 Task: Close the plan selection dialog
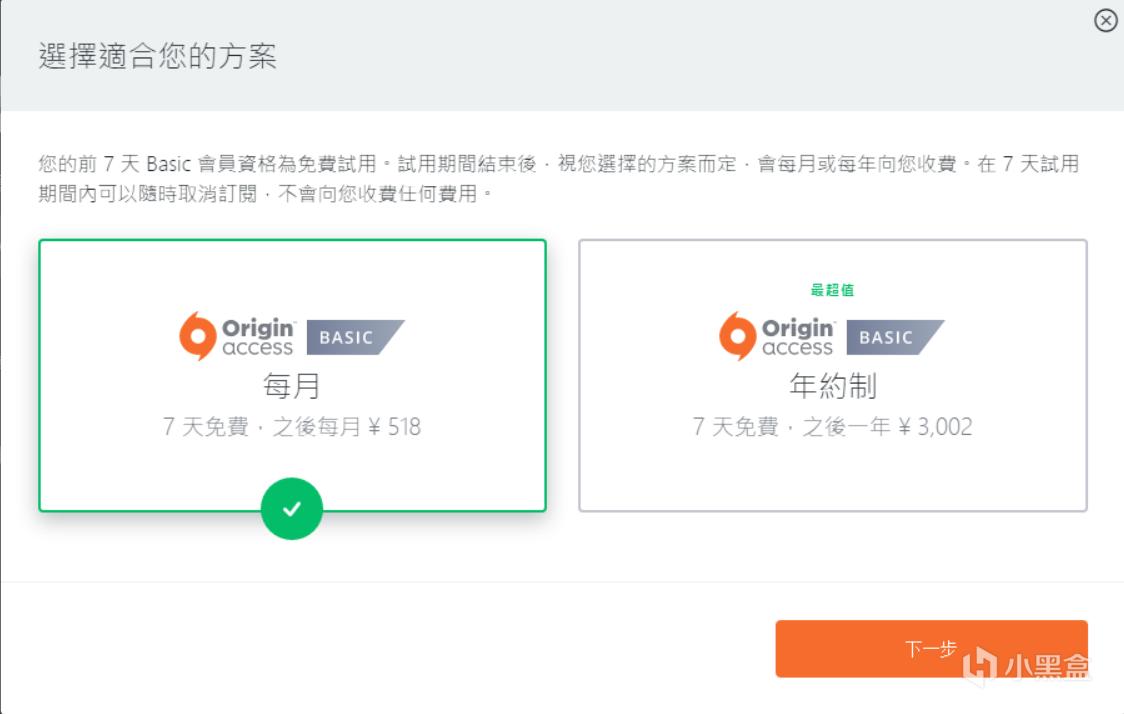pos(1105,21)
